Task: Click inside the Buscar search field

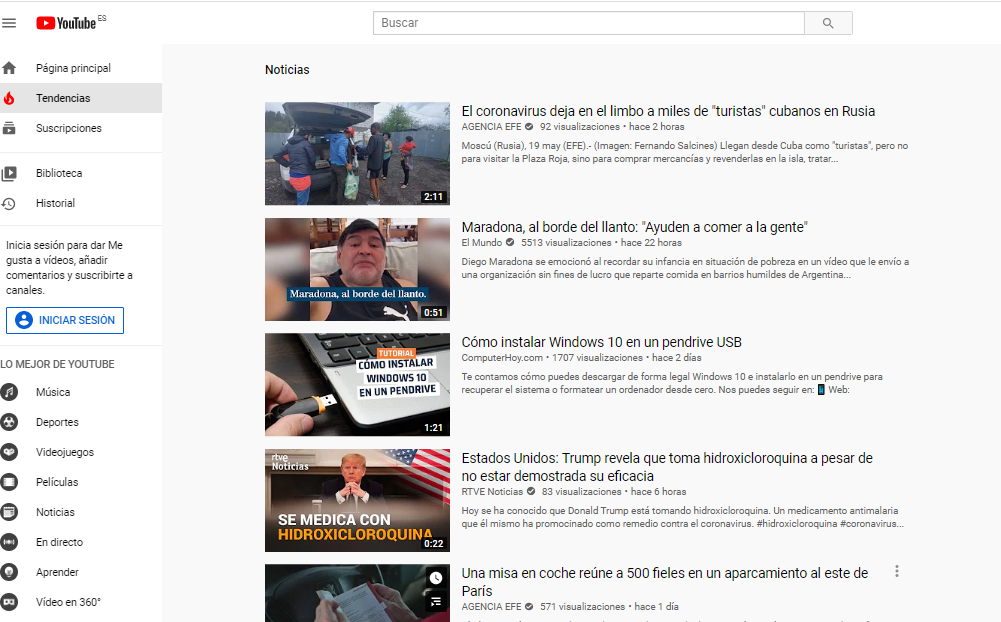Action: coord(588,23)
